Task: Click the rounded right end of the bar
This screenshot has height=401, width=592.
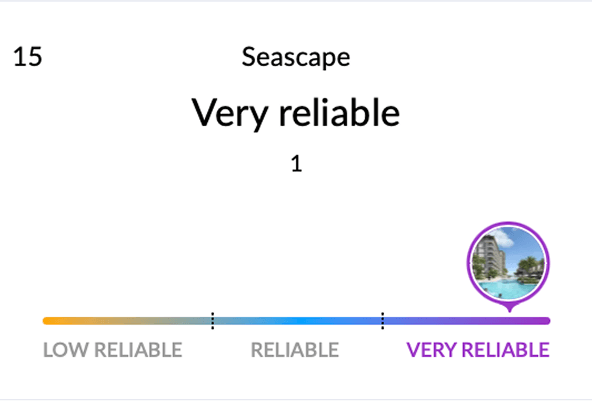Action: tap(547, 321)
